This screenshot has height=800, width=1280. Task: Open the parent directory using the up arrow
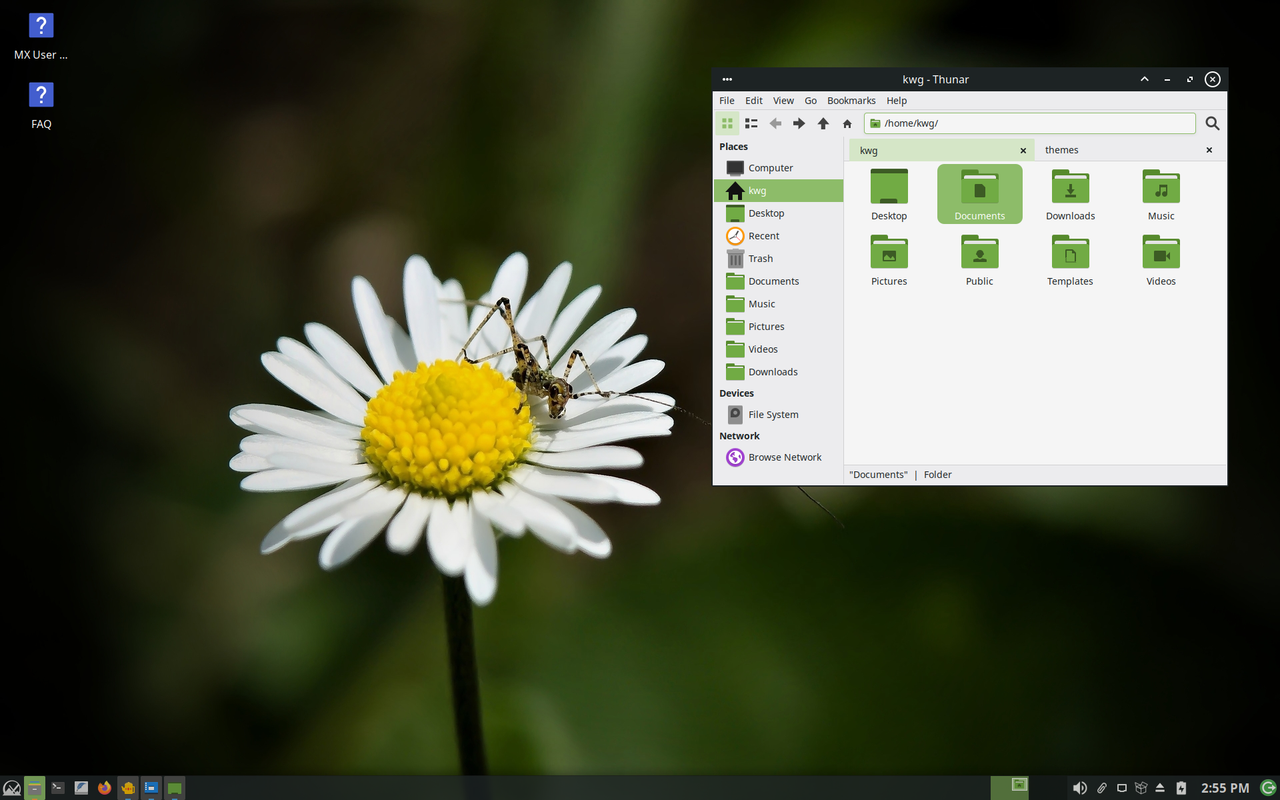point(822,123)
